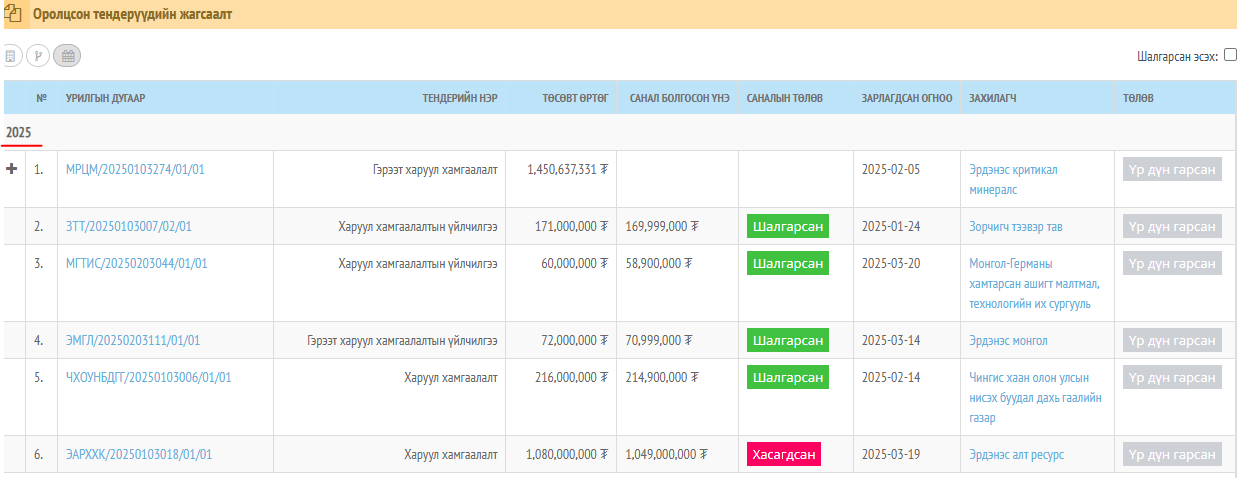Sort by ТЕНДЕРИЙН НЭР column header
This screenshot has width=1241, height=478.
[x=460, y=98]
